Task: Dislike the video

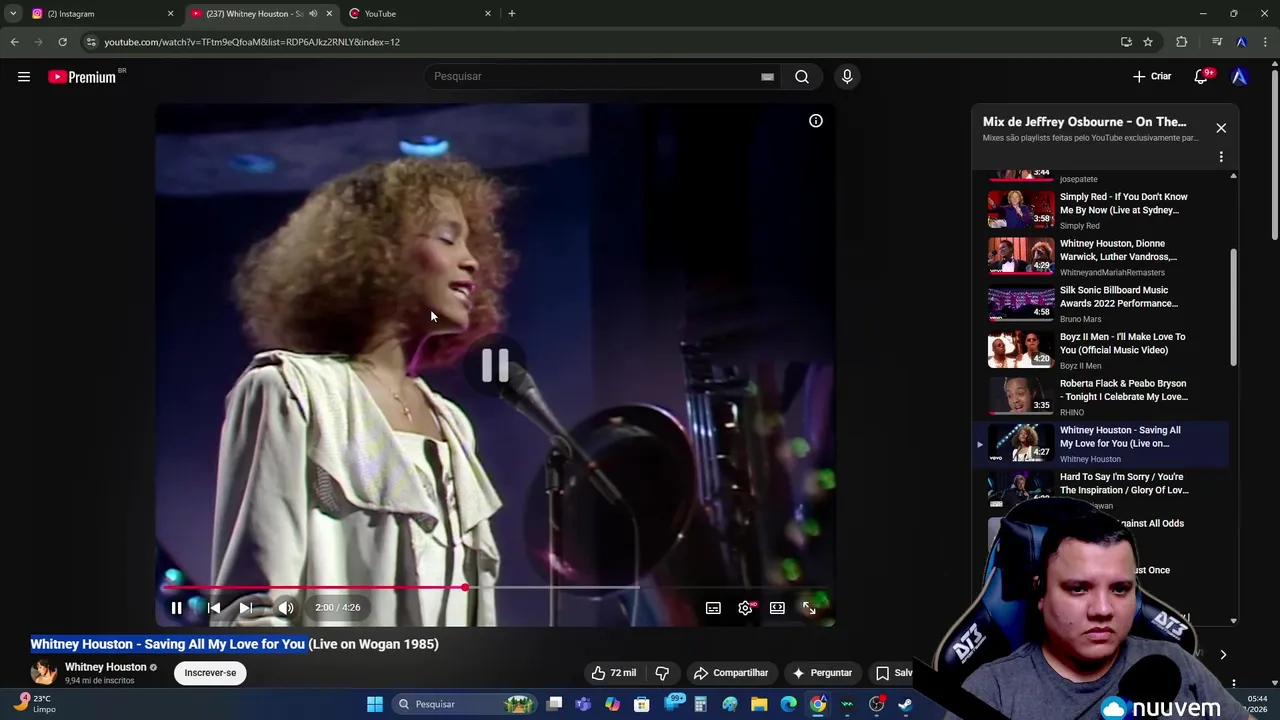Action: pyautogui.click(x=662, y=673)
